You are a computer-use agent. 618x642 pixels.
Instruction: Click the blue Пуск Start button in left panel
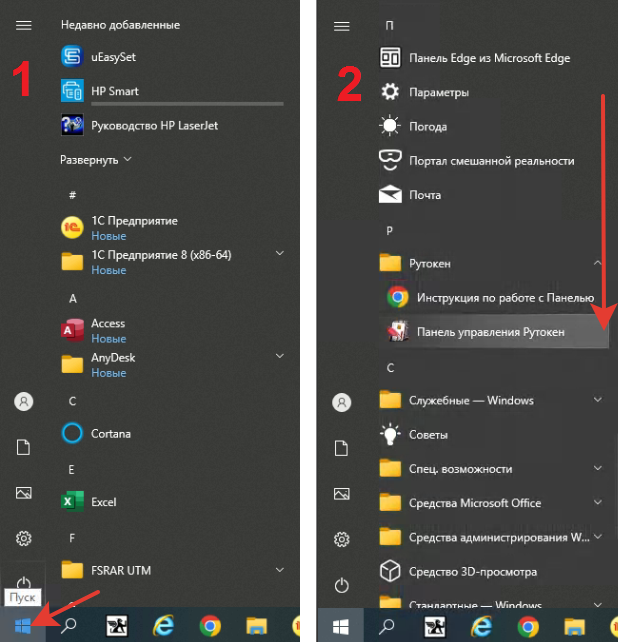point(23,625)
